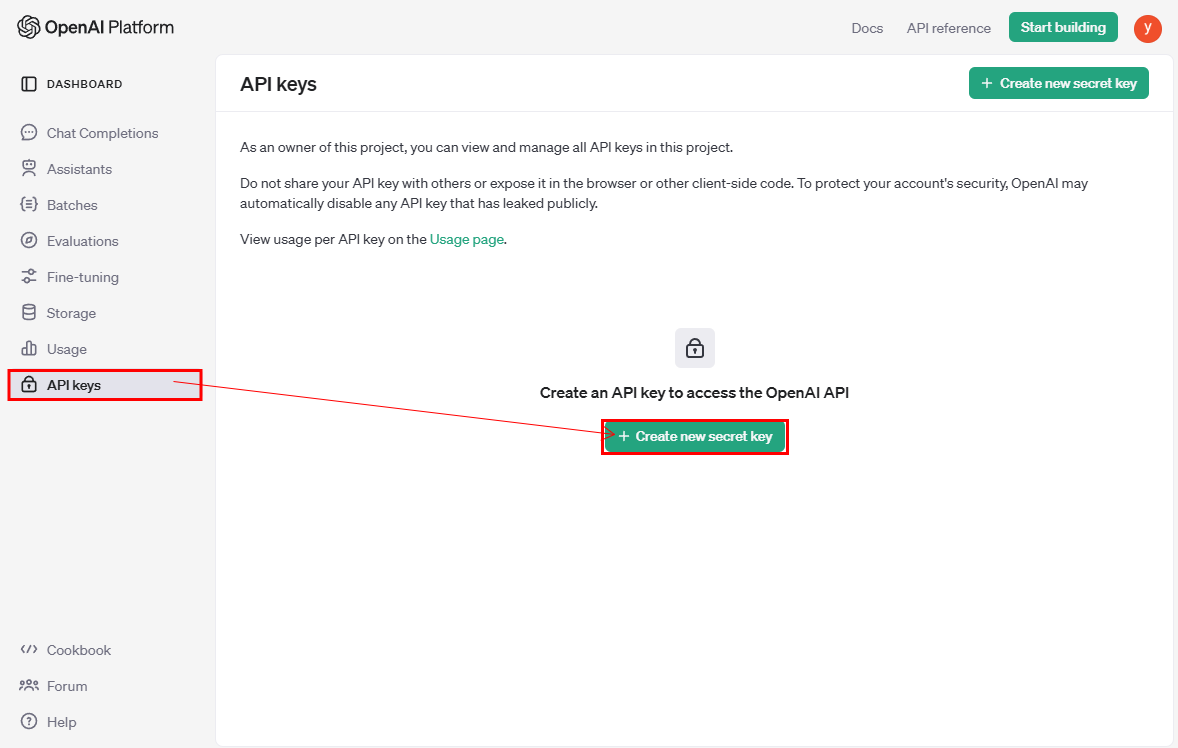Click the Assistants robot icon
Image resolution: width=1178 pixels, height=748 pixels.
click(x=29, y=169)
